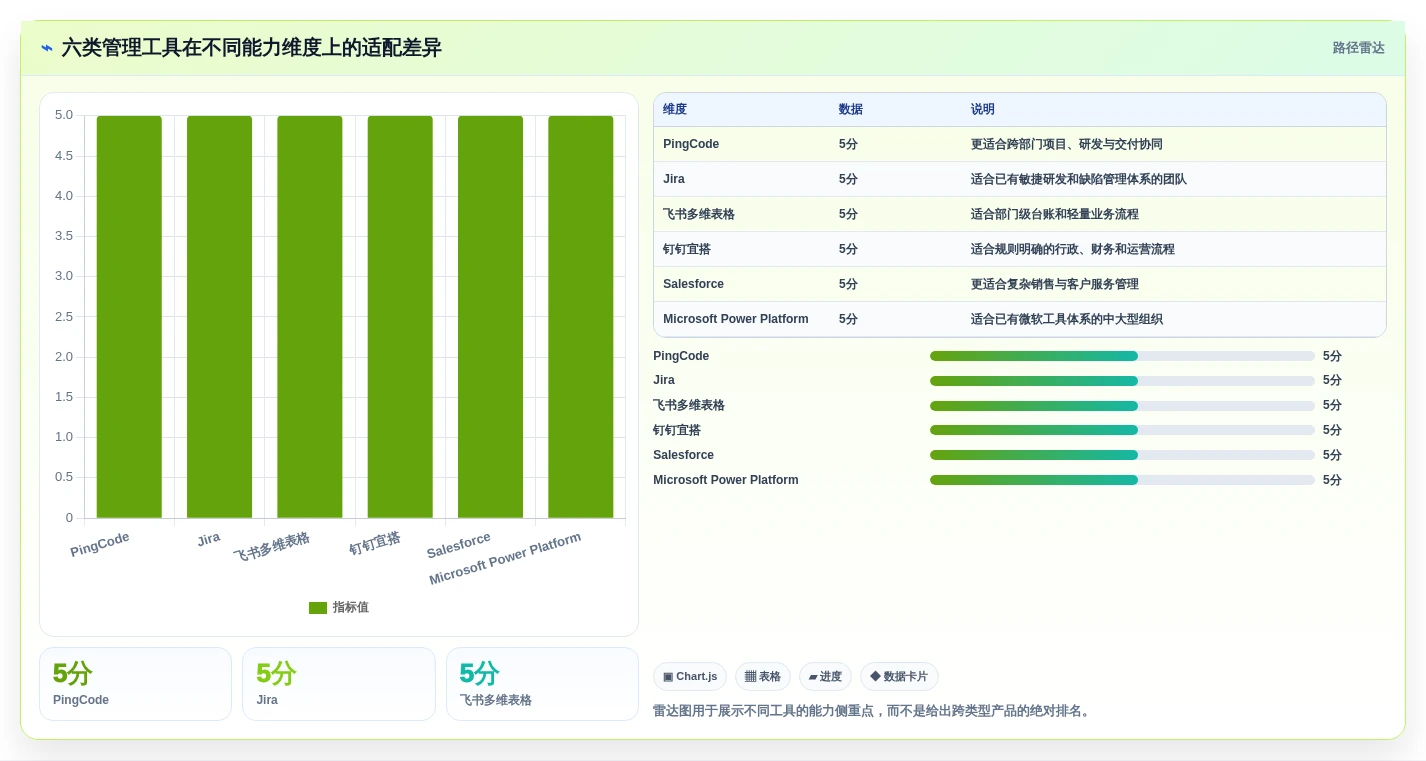The image size is (1426, 761).
Task: Click description 适合已有敏捷研发和缺陷管理体系的团队
Action: tap(1079, 179)
